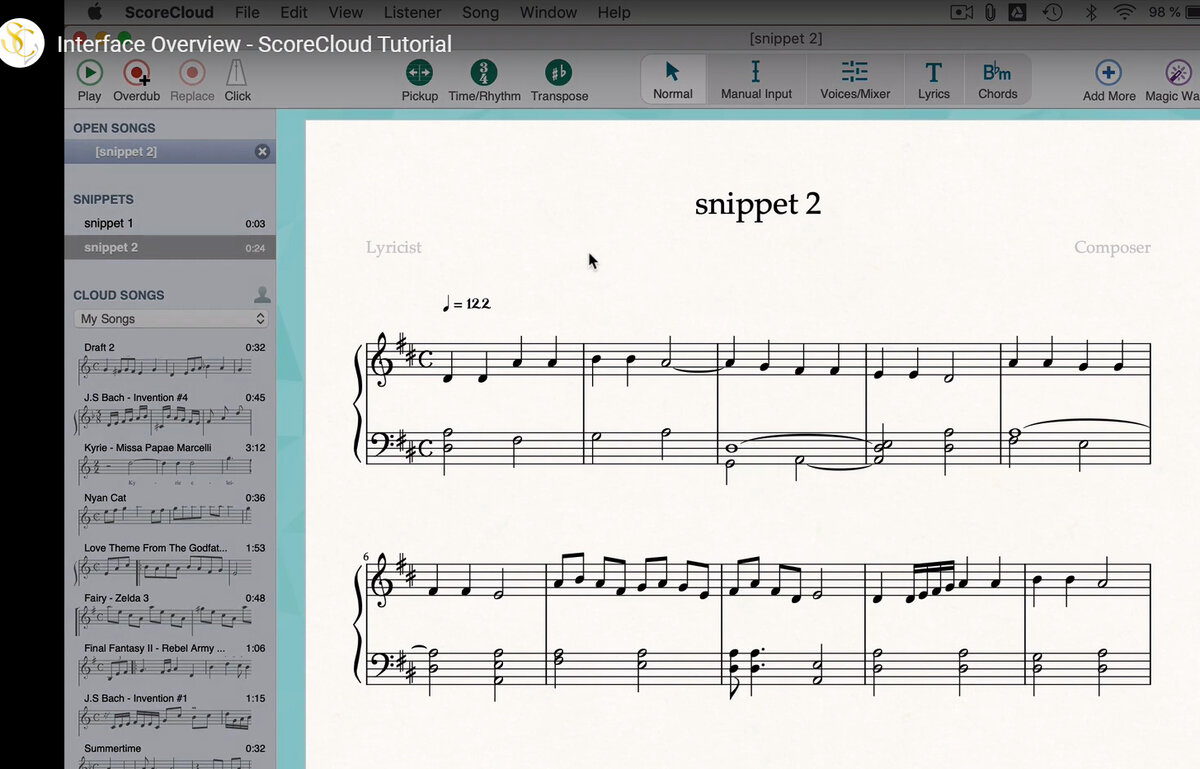Select the open song [snippet 2]
The image size is (1200, 769).
click(170, 152)
